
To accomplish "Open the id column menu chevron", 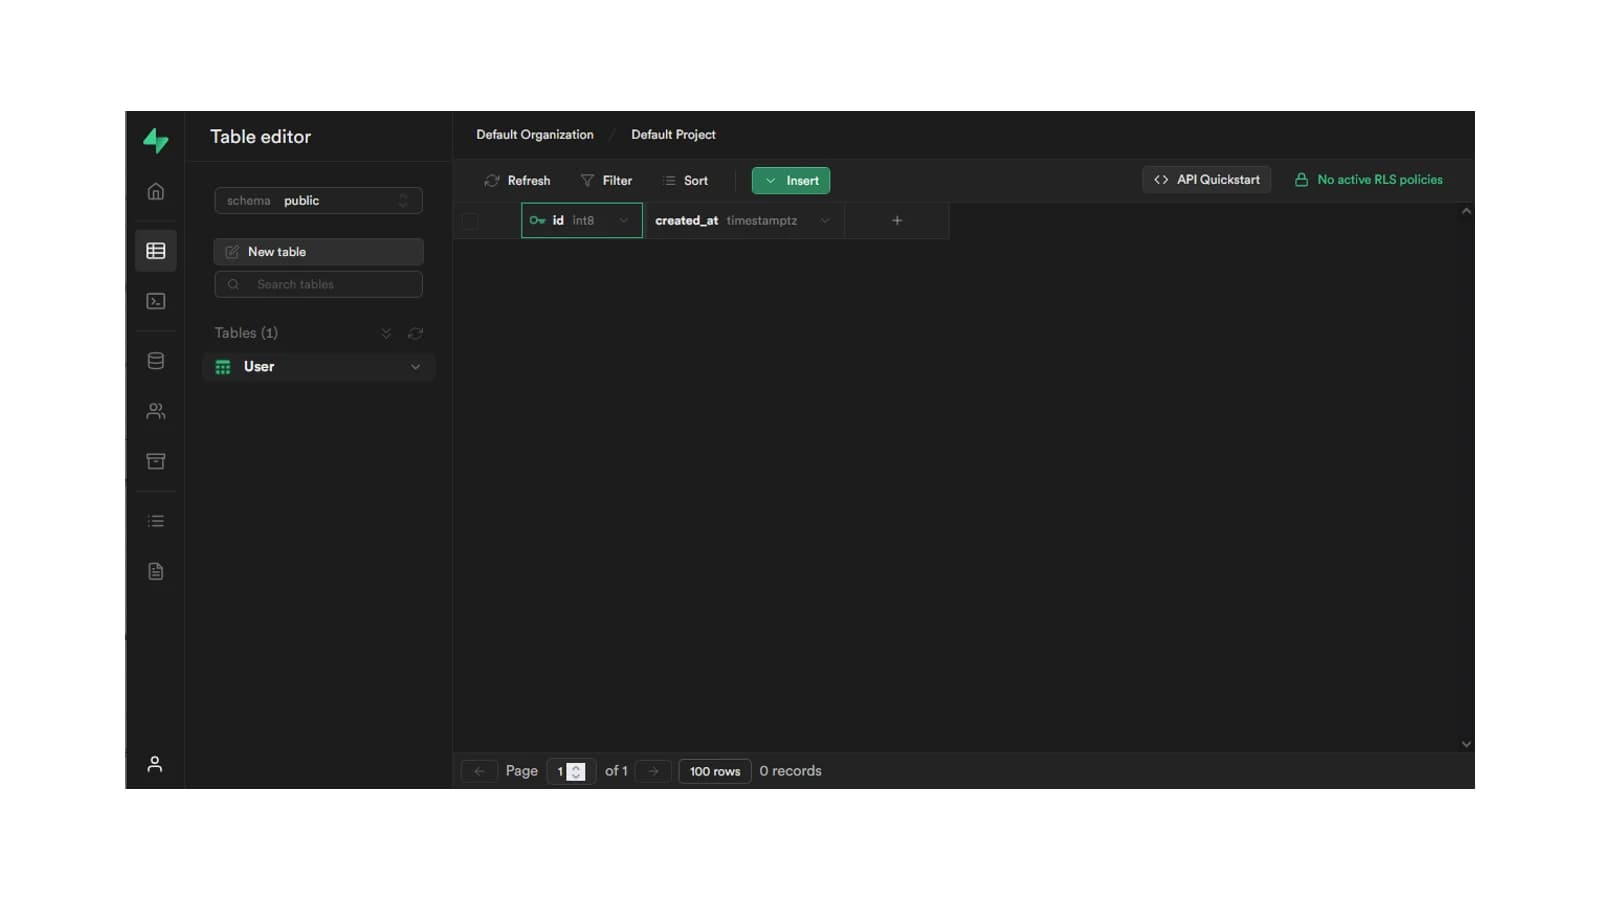I will 624,220.
